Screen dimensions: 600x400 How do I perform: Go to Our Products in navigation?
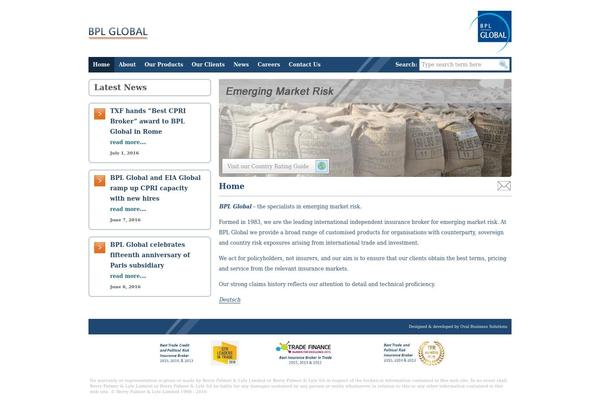164,65
